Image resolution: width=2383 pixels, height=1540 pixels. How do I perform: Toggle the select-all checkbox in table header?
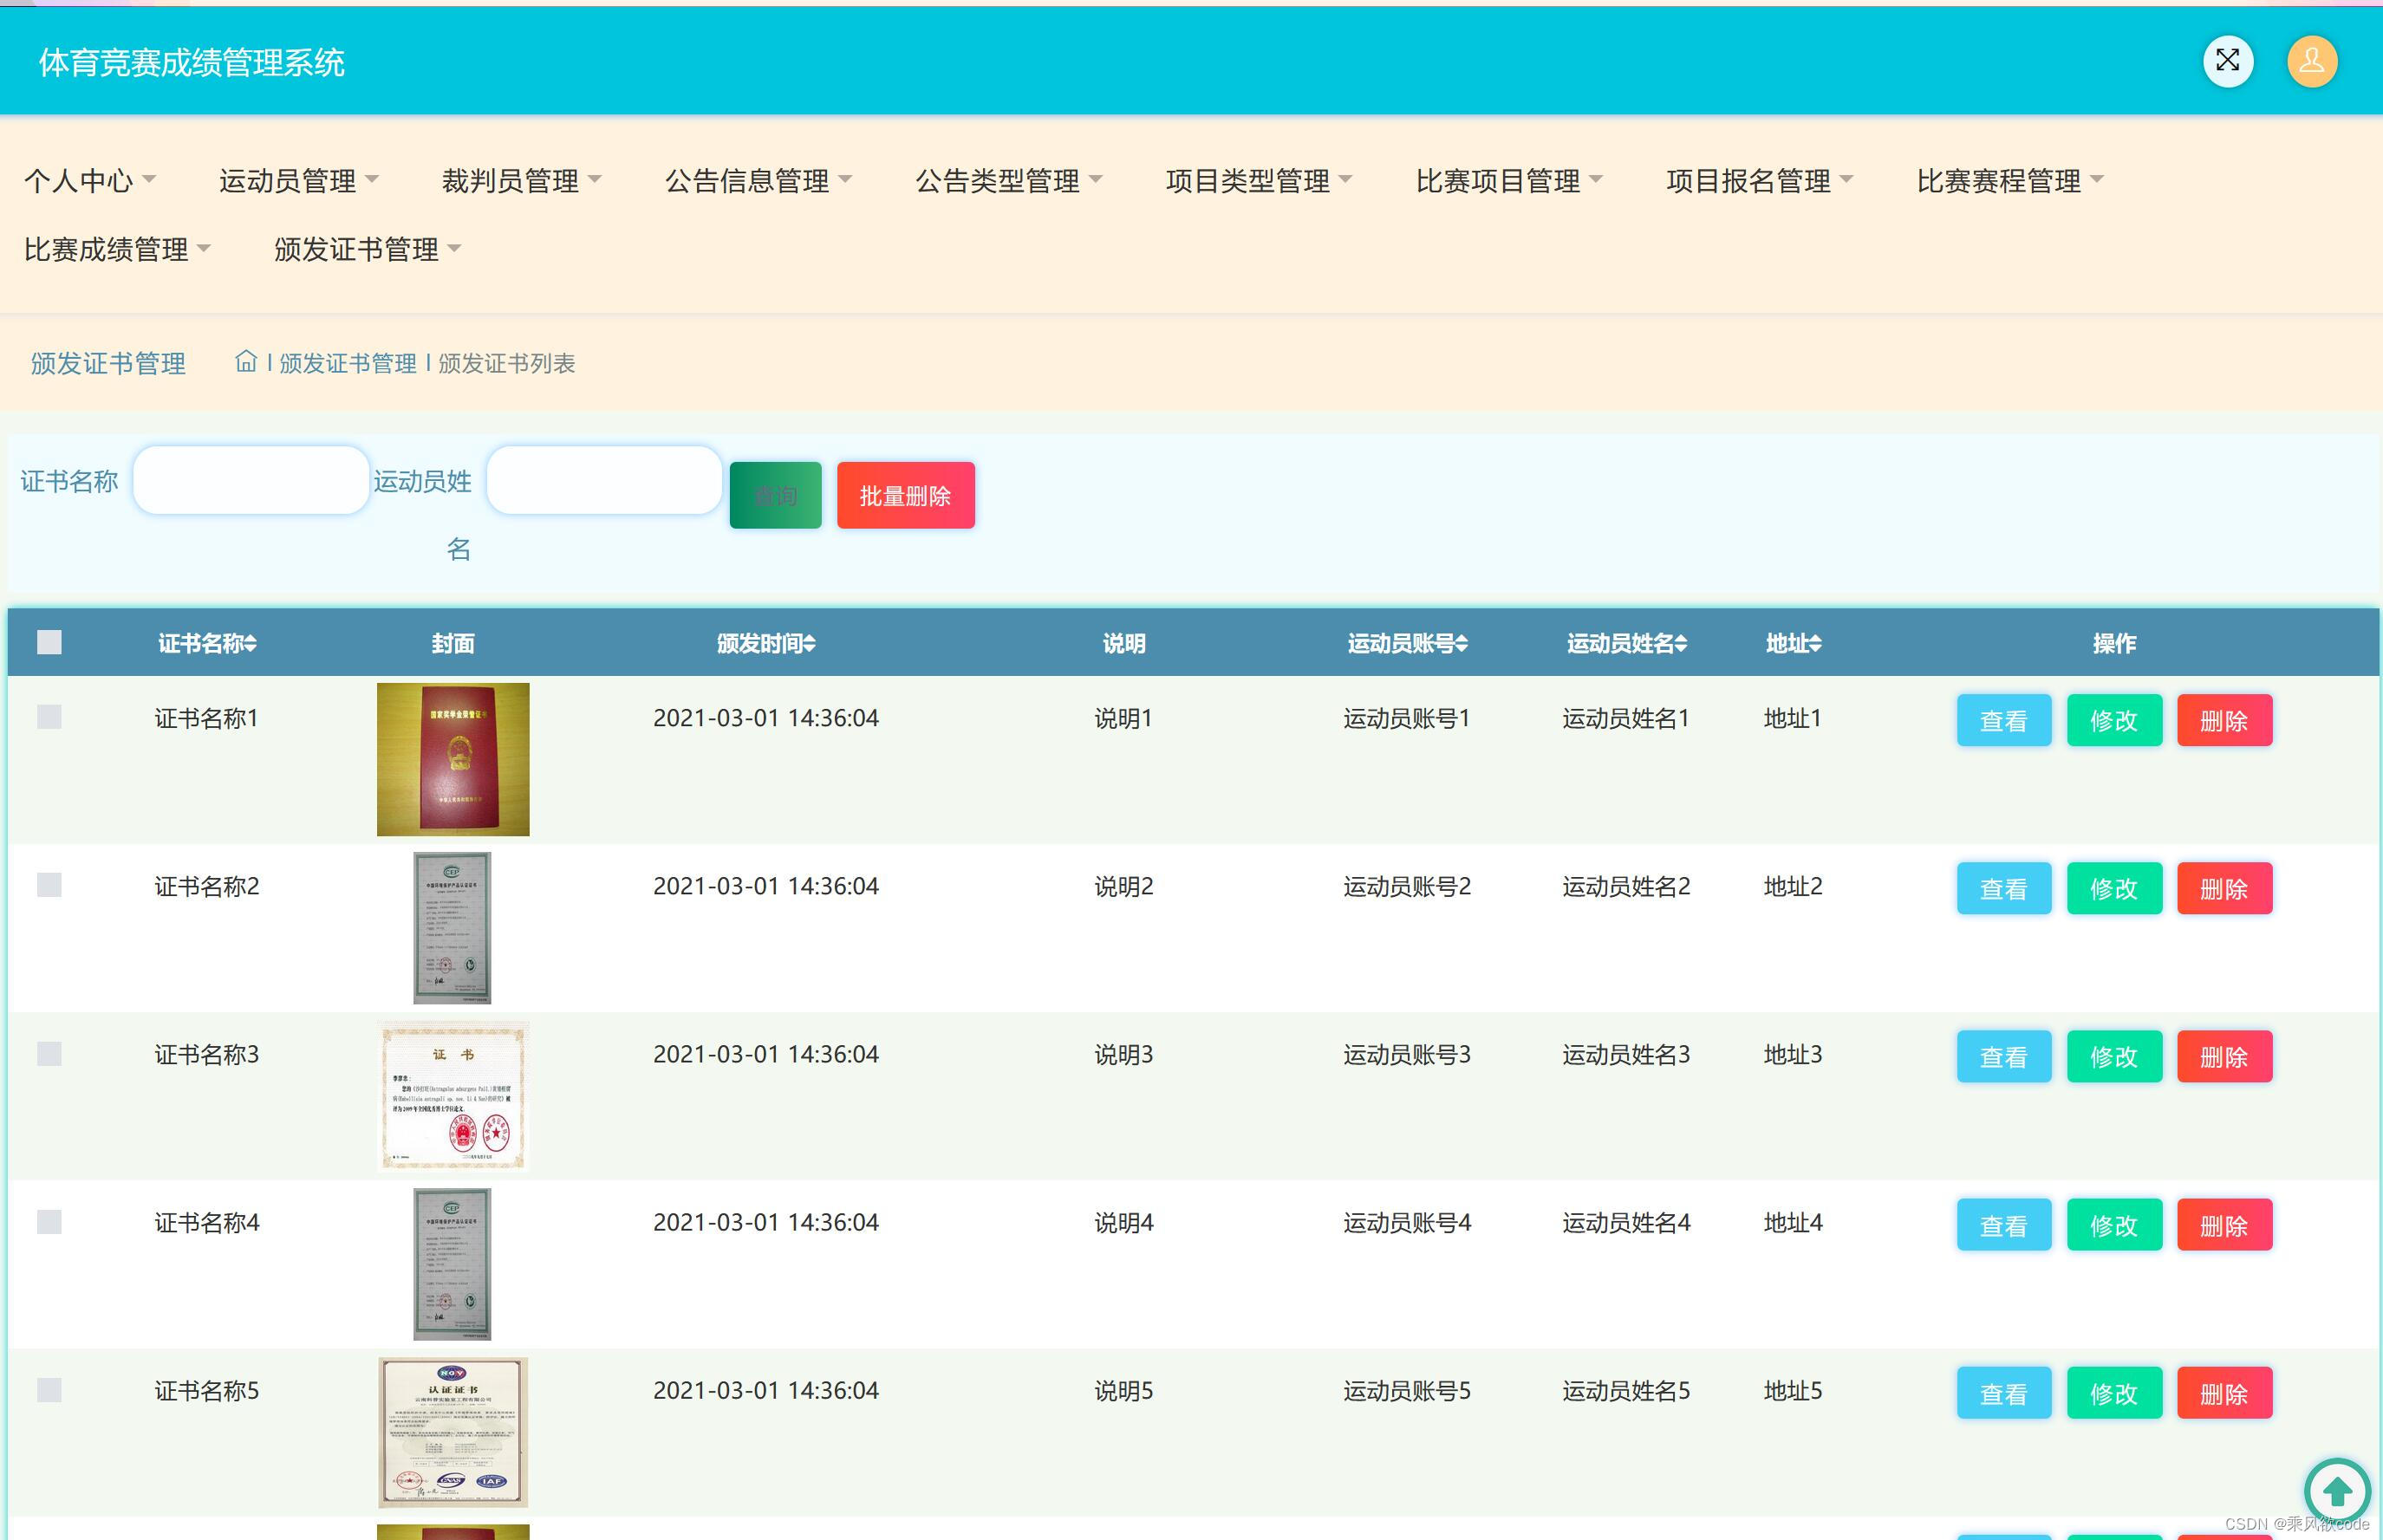click(x=49, y=642)
